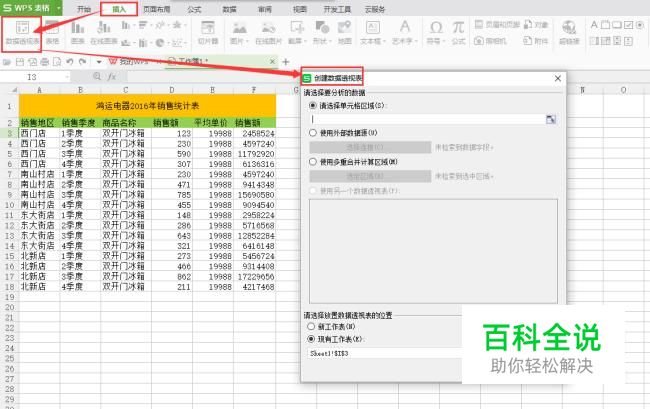Viewport: 650px width, 409px height.
Task: Switch to the 开始 ribbon tab
Action: click(x=84, y=9)
